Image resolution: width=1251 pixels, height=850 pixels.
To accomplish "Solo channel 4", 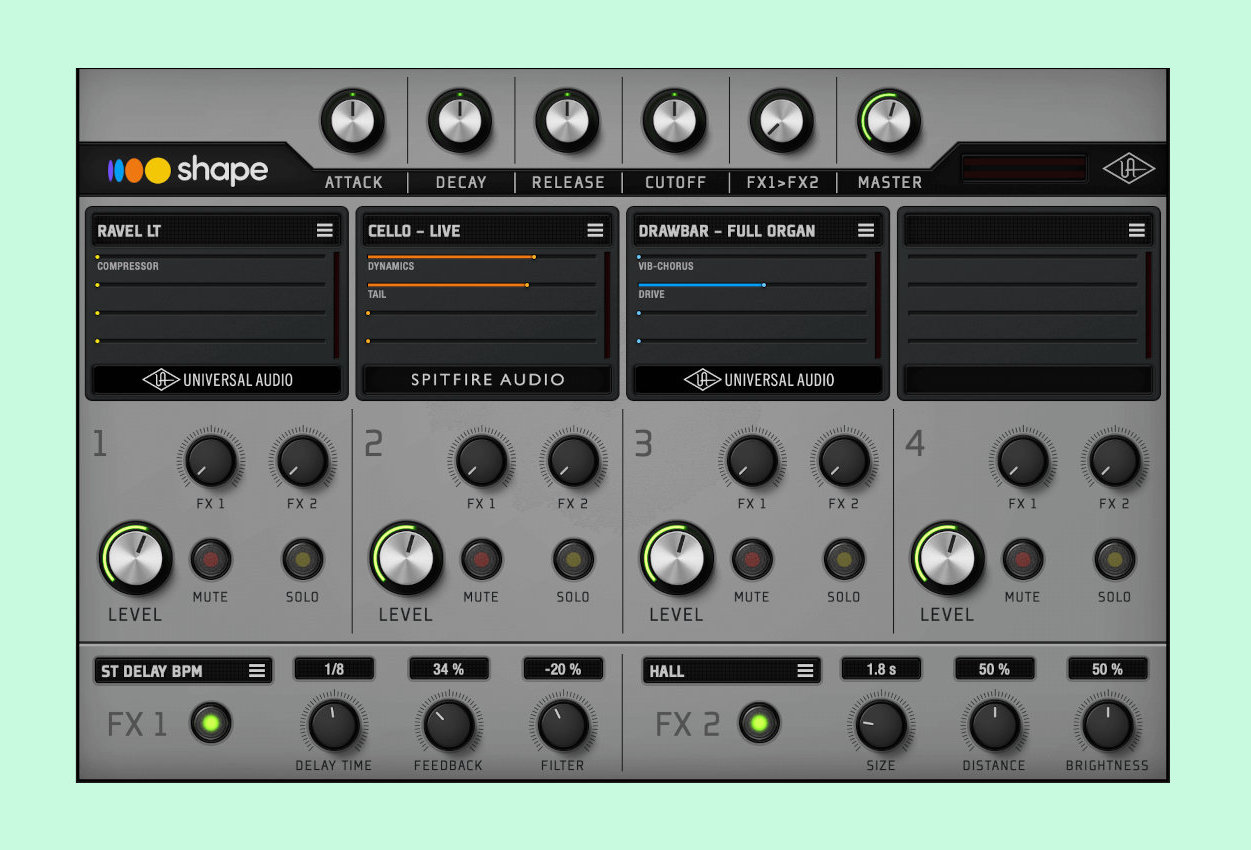I will (x=1115, y=559).
